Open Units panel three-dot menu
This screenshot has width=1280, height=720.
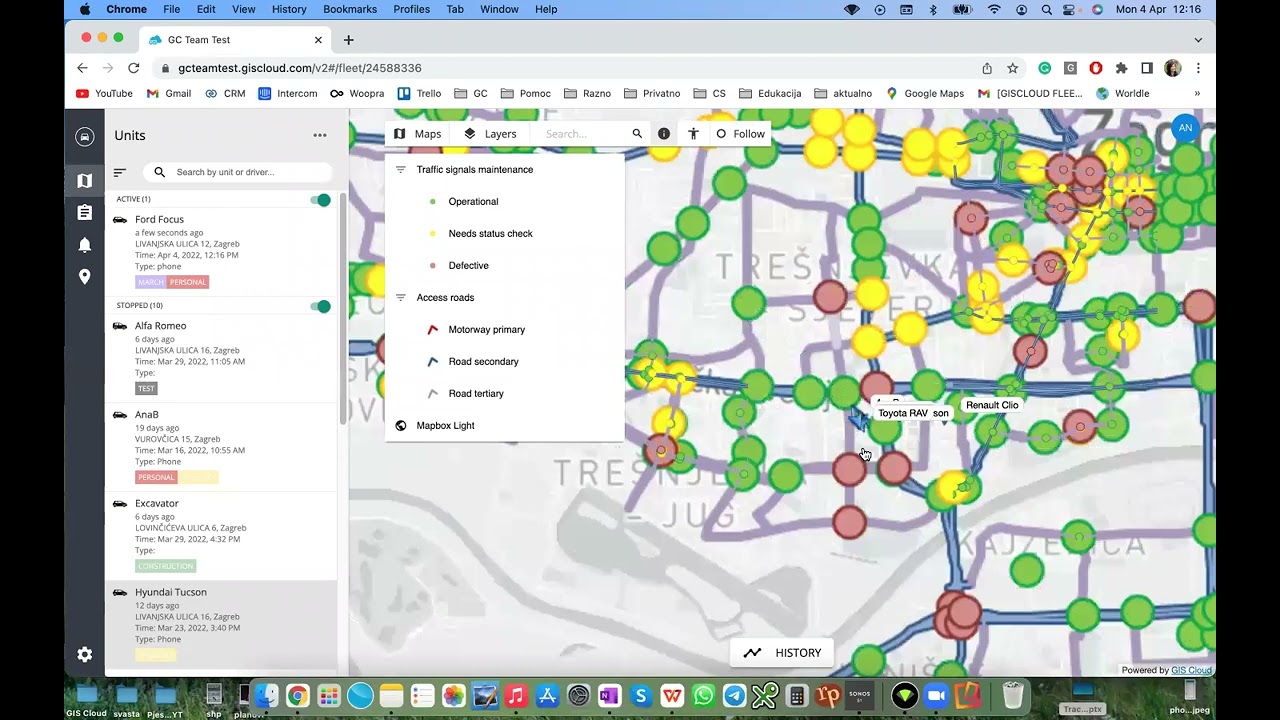coord(320,135)
